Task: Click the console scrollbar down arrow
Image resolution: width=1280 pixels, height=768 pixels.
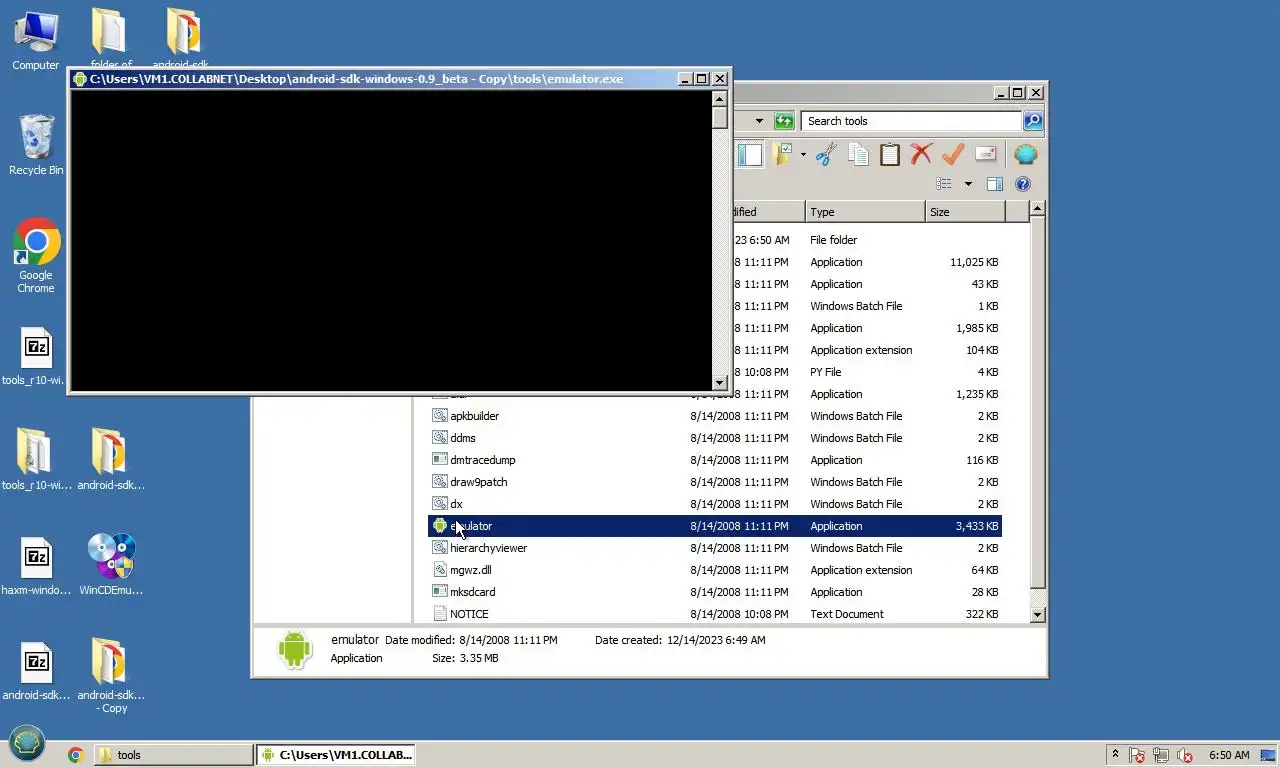Action: click(719, 382)
